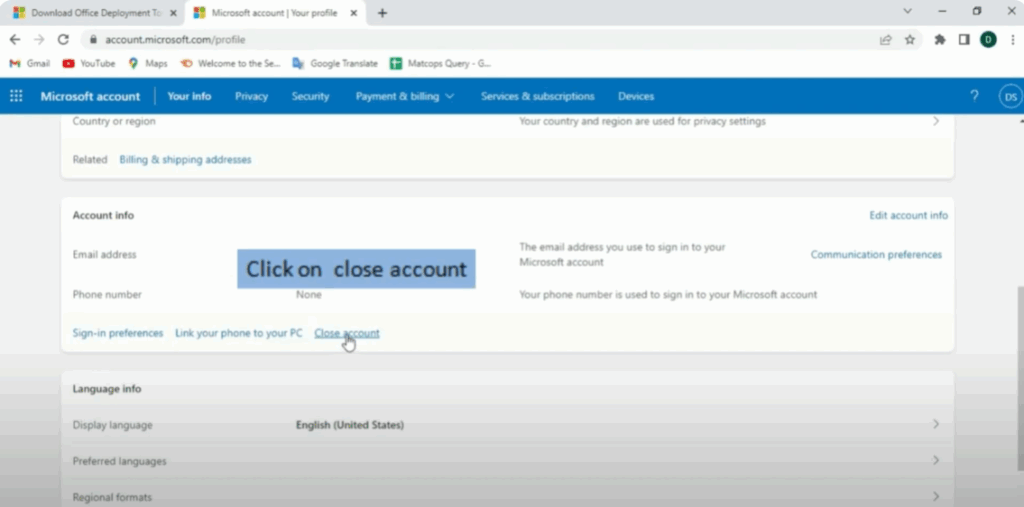
Task: Open the Security section
Action: (x=310, y=96)
